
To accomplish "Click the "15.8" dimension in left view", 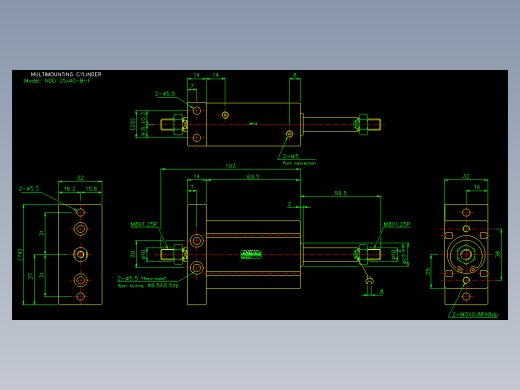I will coord(91,189).
